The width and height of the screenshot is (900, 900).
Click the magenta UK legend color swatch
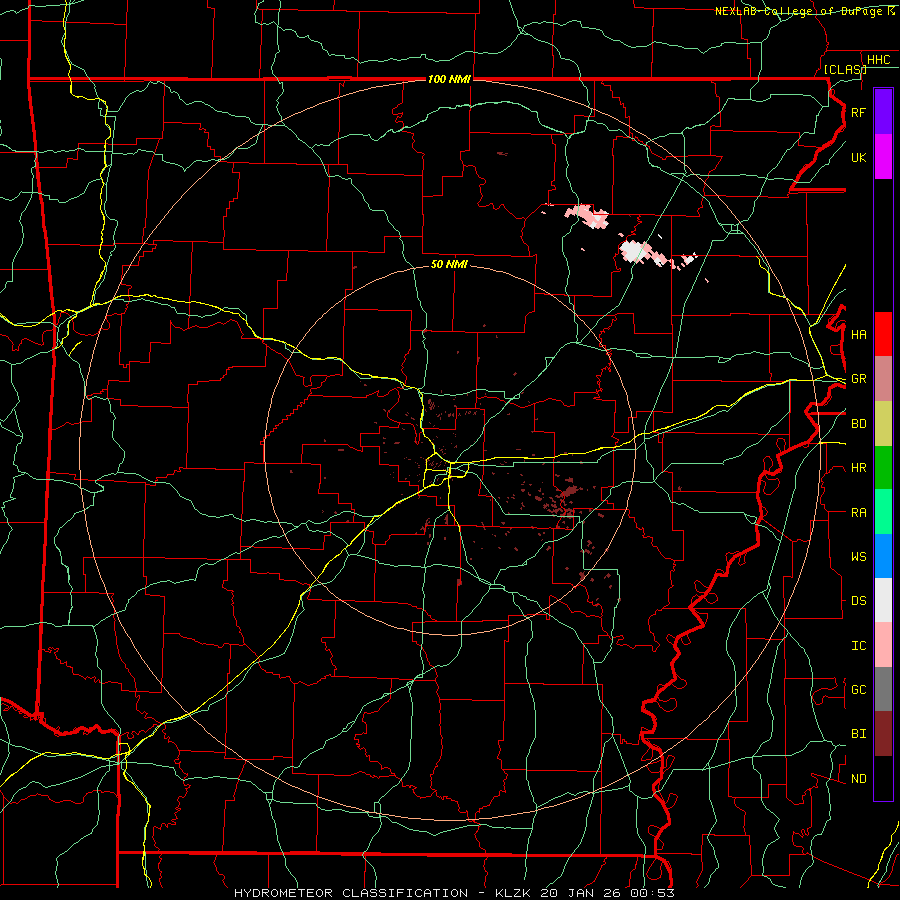pos(883,157)
